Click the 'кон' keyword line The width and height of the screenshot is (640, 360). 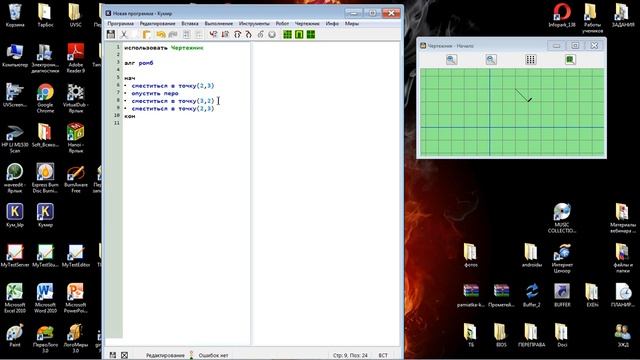point(130,116)
